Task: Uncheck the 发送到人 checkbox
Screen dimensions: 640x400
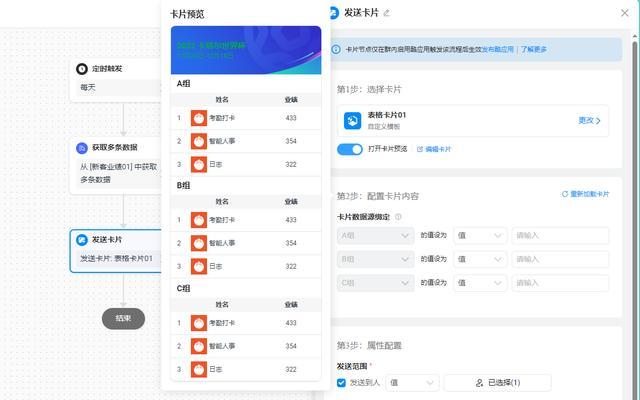Action: click(x=342, y=382)
